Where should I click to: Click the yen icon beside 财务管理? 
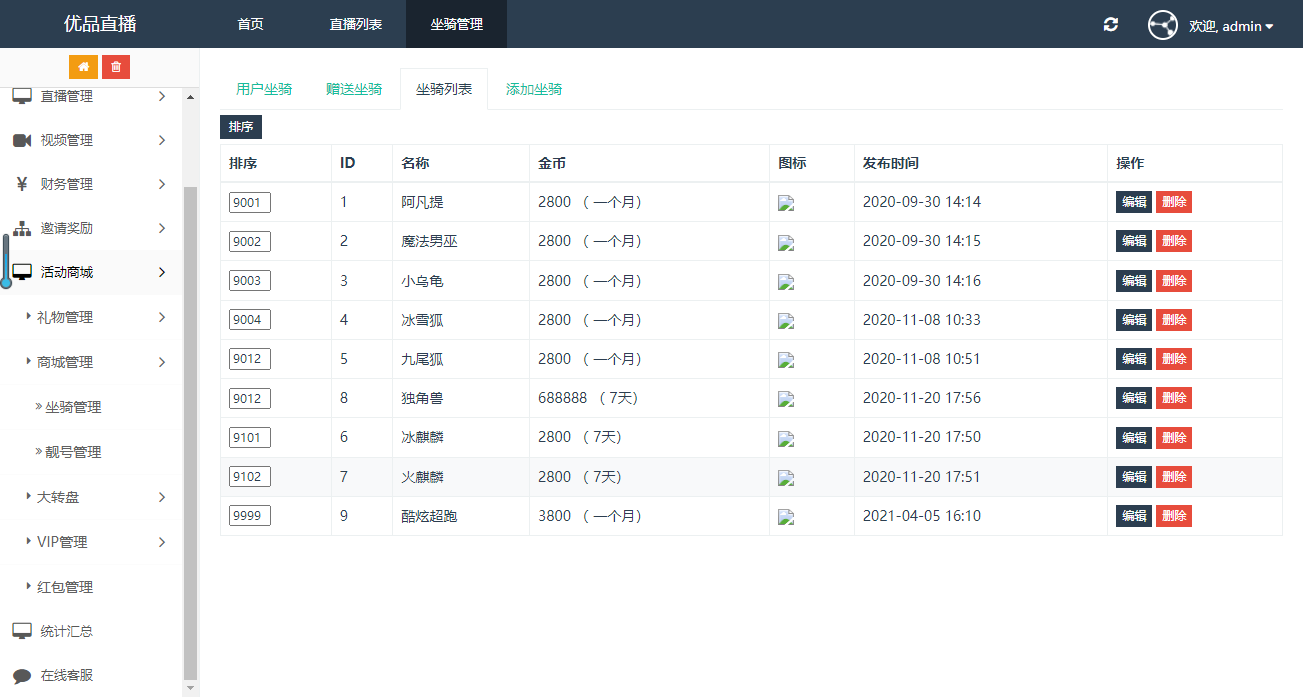click(22, 184)
